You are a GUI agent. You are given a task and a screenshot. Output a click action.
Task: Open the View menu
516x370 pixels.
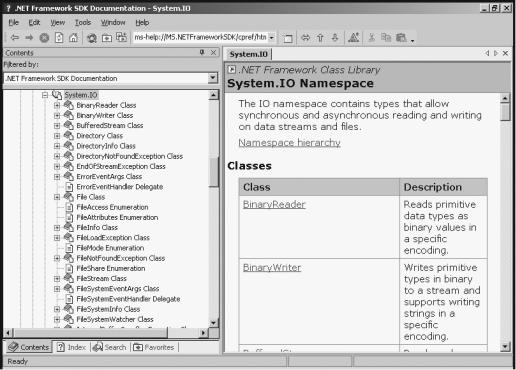(x=58, y=22)
